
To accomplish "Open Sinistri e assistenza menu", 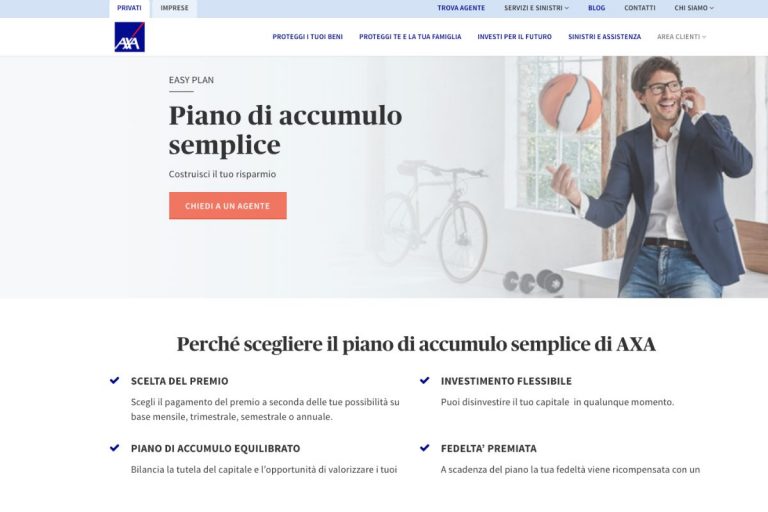I will [x=604, y=37].
